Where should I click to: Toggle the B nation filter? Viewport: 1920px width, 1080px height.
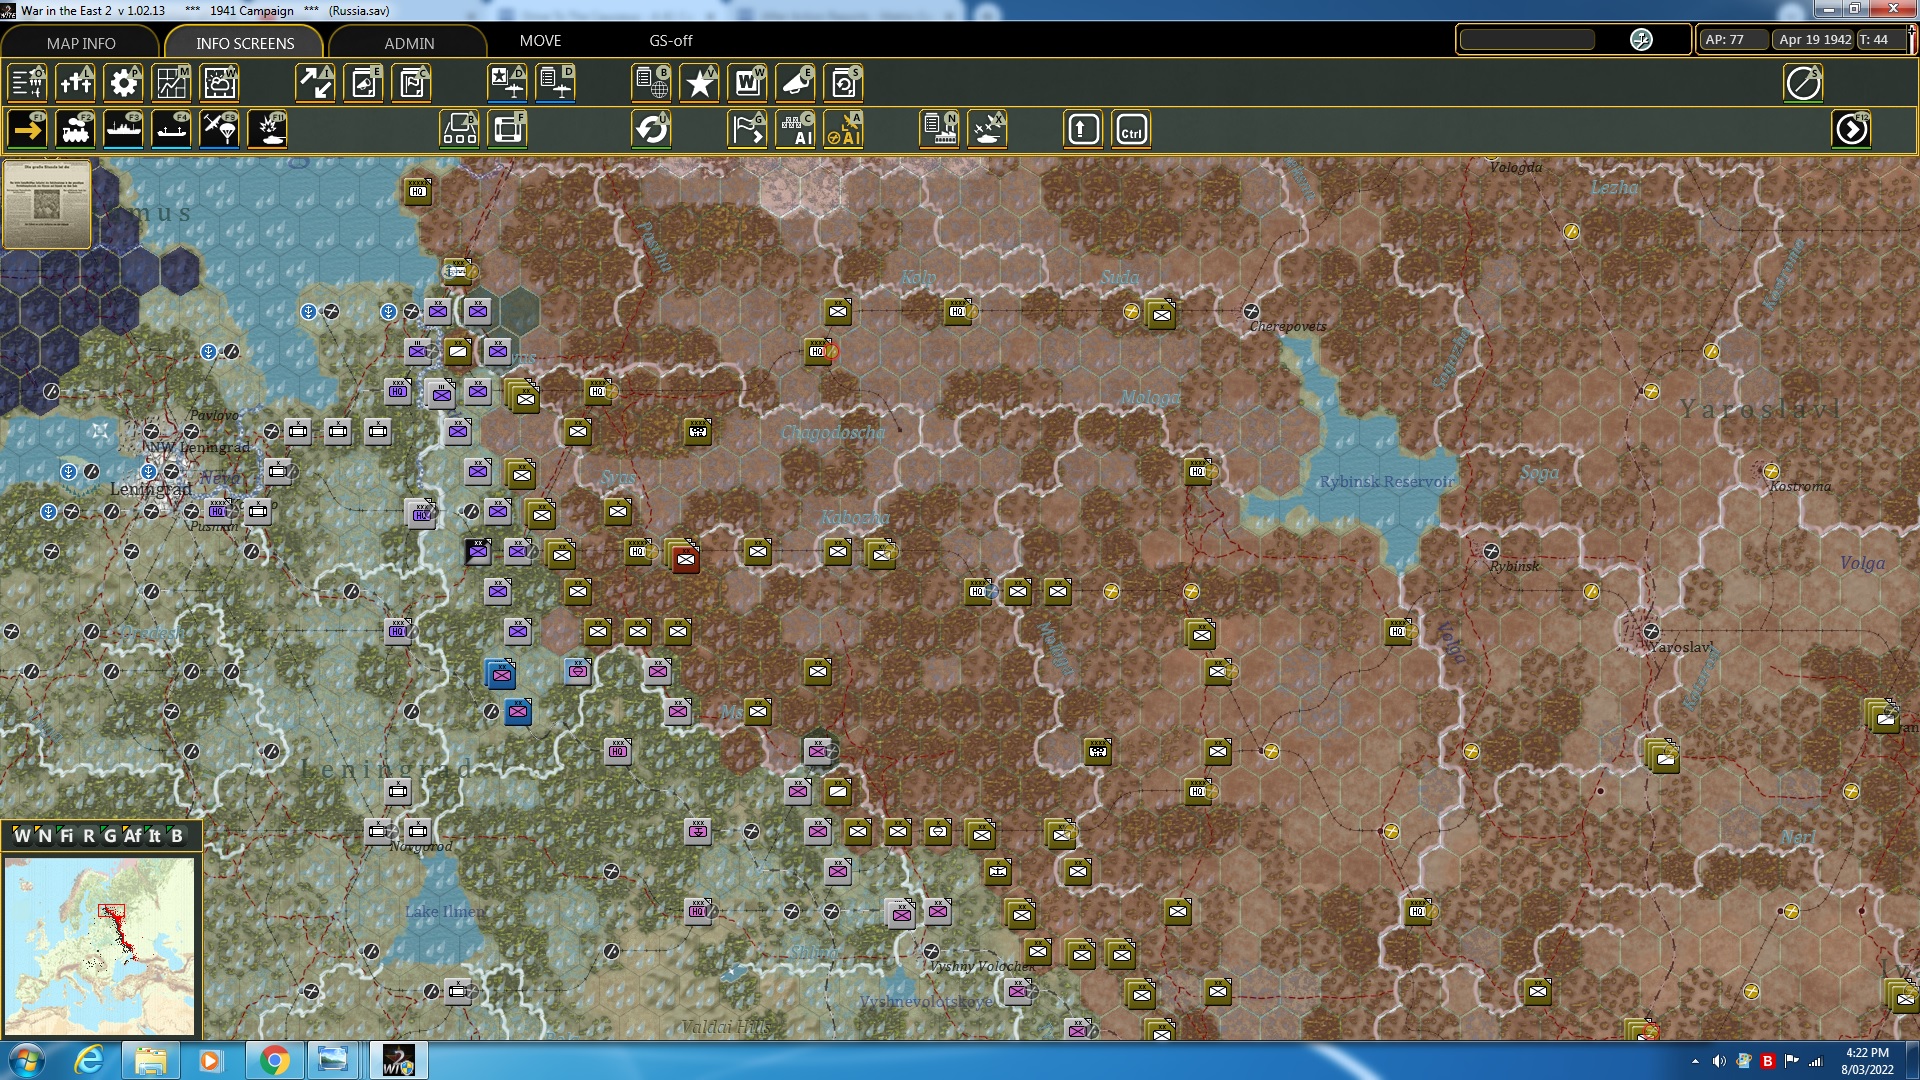coord(177,836)
